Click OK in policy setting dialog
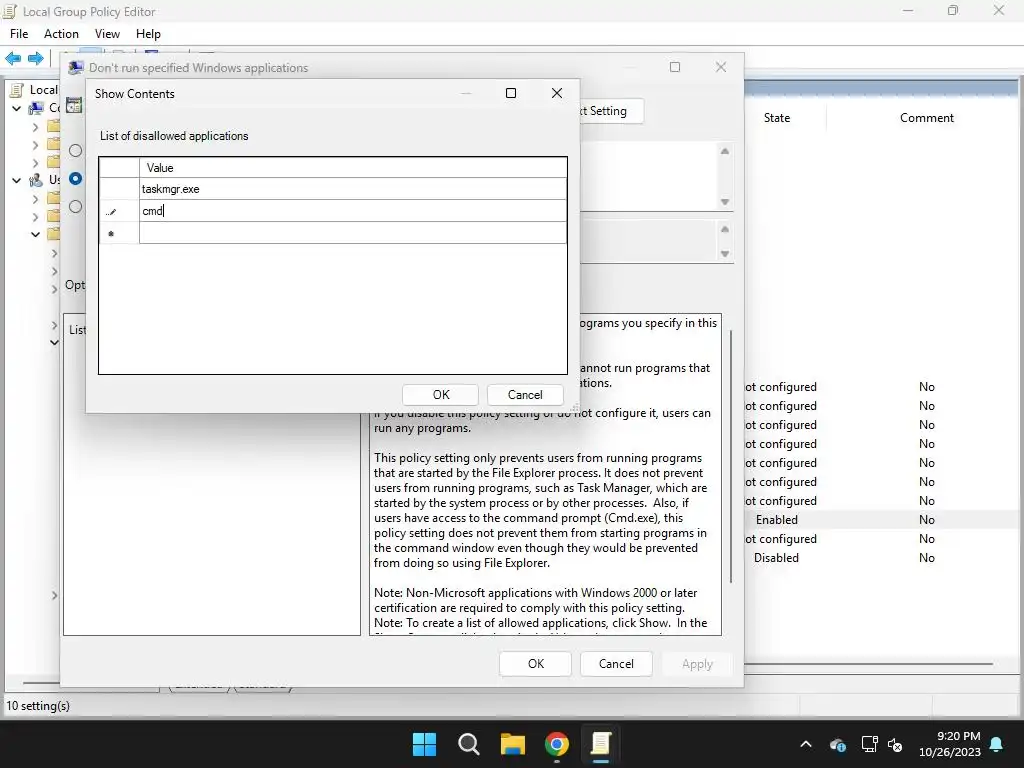This screenshot has width=1024, height=768. (536, 664)
